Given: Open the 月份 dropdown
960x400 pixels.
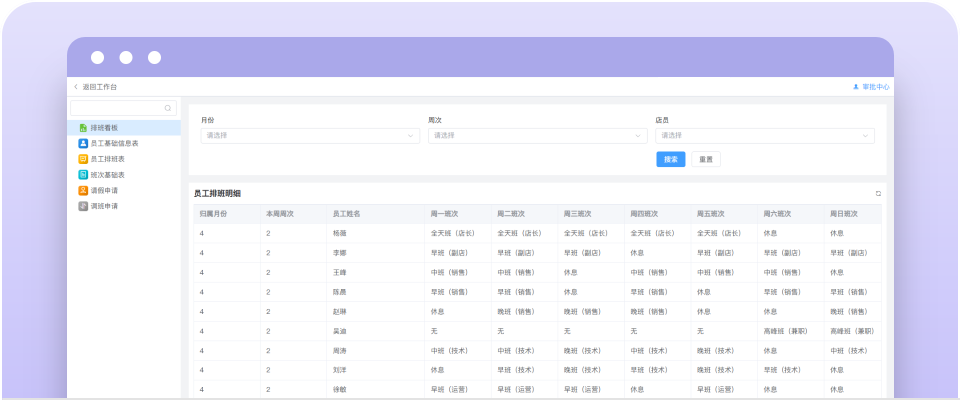Looking at the screenshot, I should pyautogui.click(x=310, y=136).
